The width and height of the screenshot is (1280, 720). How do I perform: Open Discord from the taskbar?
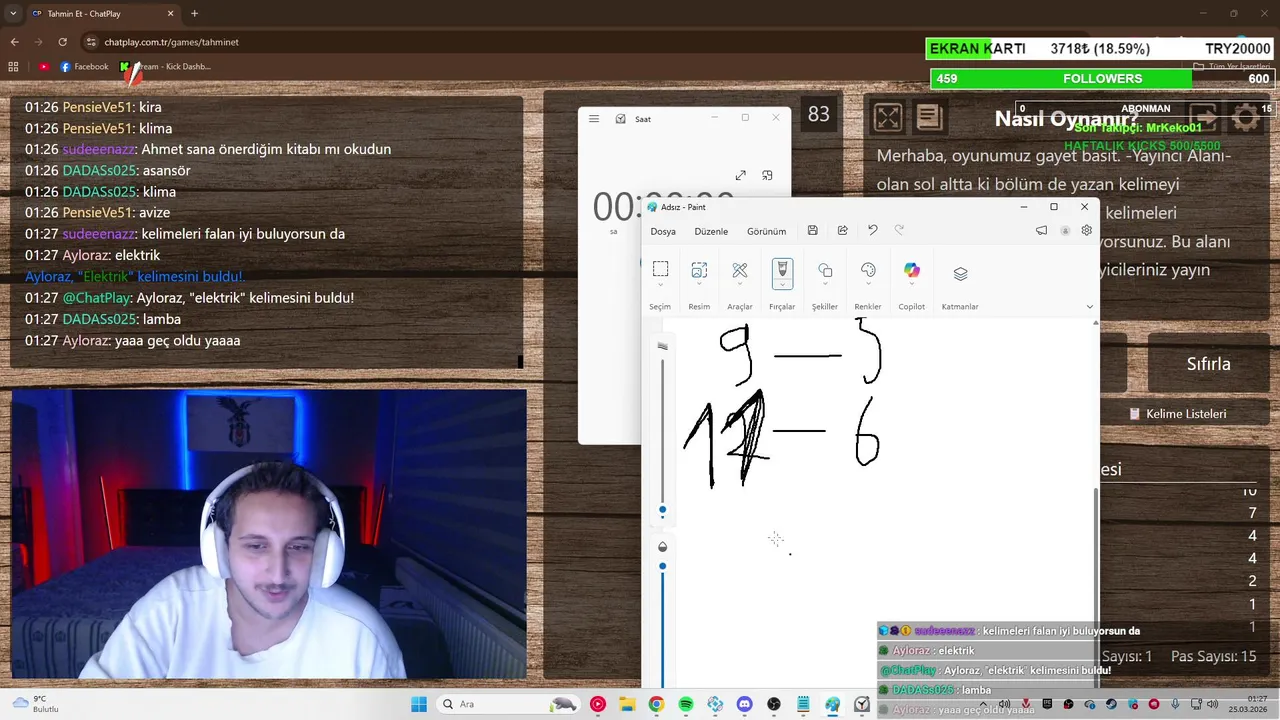[744, 704]
